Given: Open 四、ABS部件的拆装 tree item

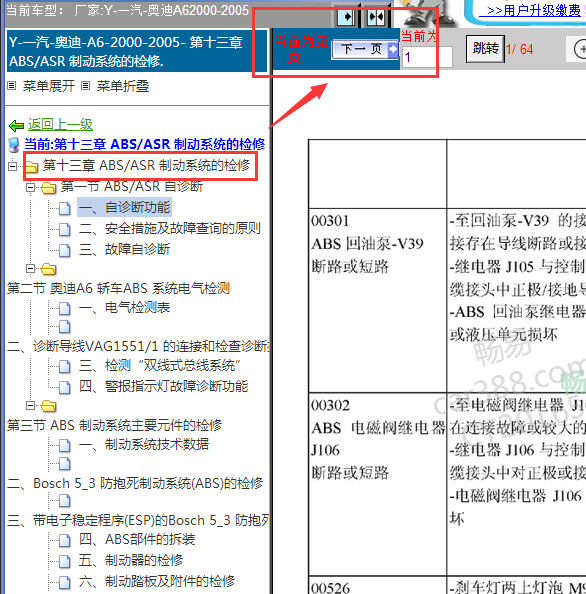Looking at the screenshot, I should pyautogui.click(x=137, y=539).
